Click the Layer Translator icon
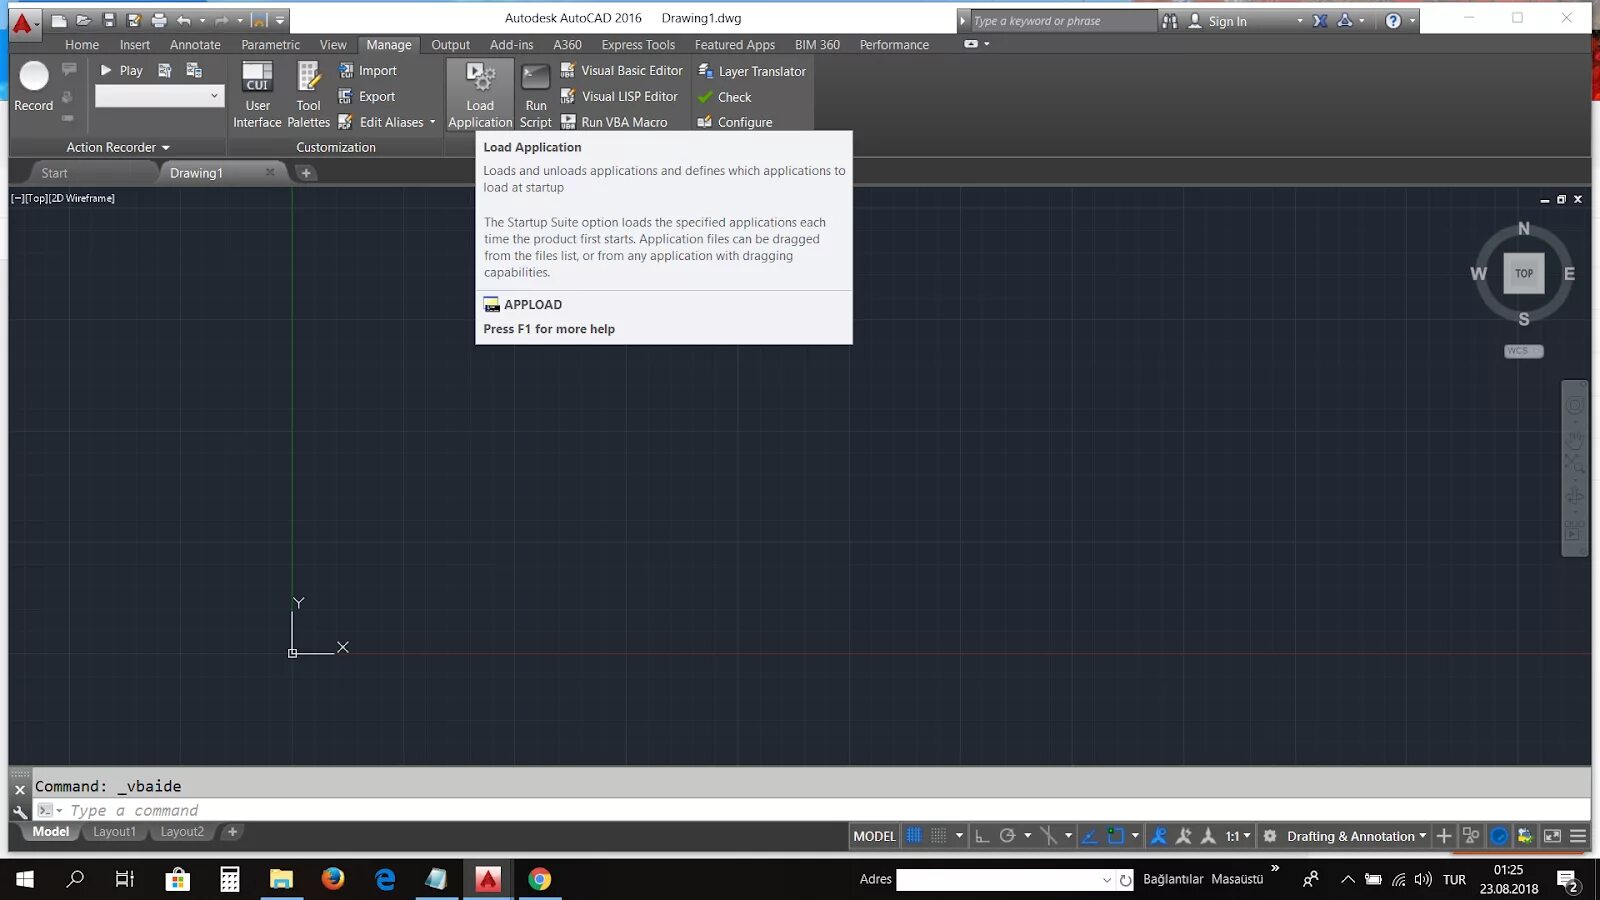 pyautogui.click(x=705, y=71)
